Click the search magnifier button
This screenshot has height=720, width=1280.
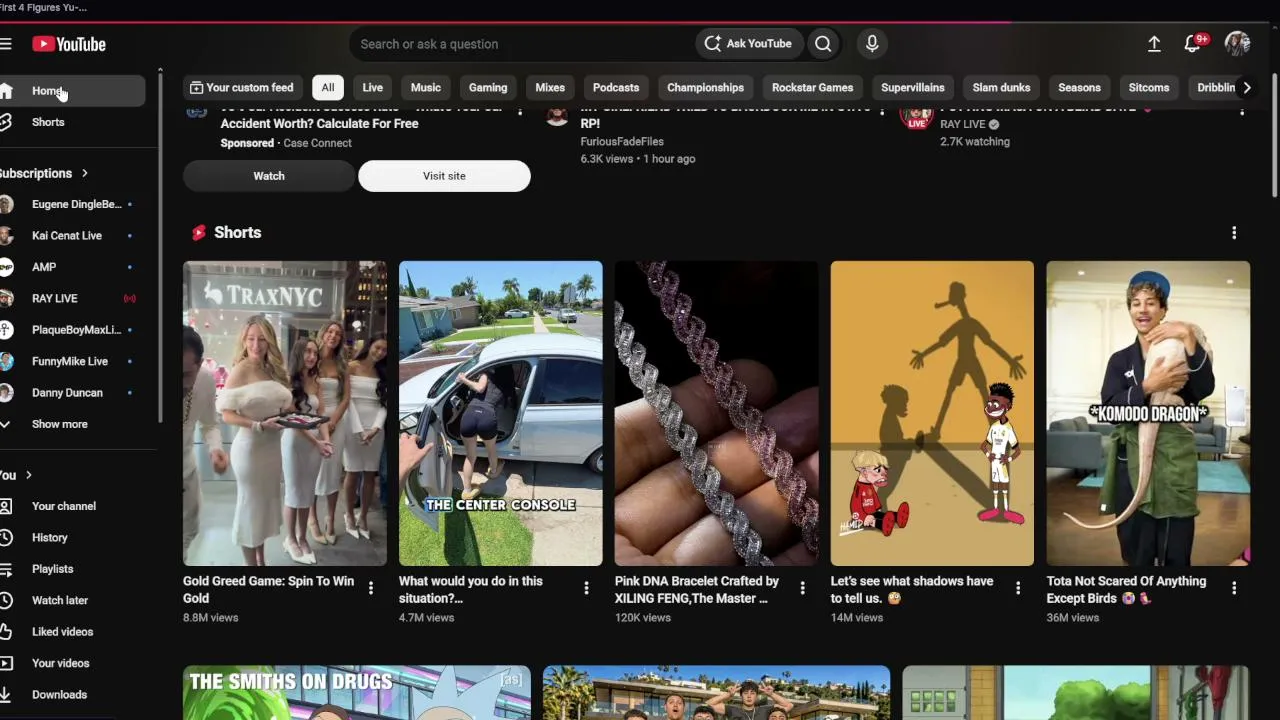[823, 44]
